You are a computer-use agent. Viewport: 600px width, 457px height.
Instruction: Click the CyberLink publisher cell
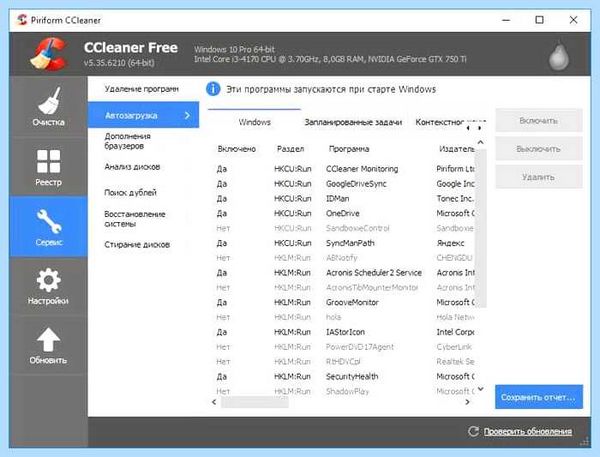pos(454,347)
